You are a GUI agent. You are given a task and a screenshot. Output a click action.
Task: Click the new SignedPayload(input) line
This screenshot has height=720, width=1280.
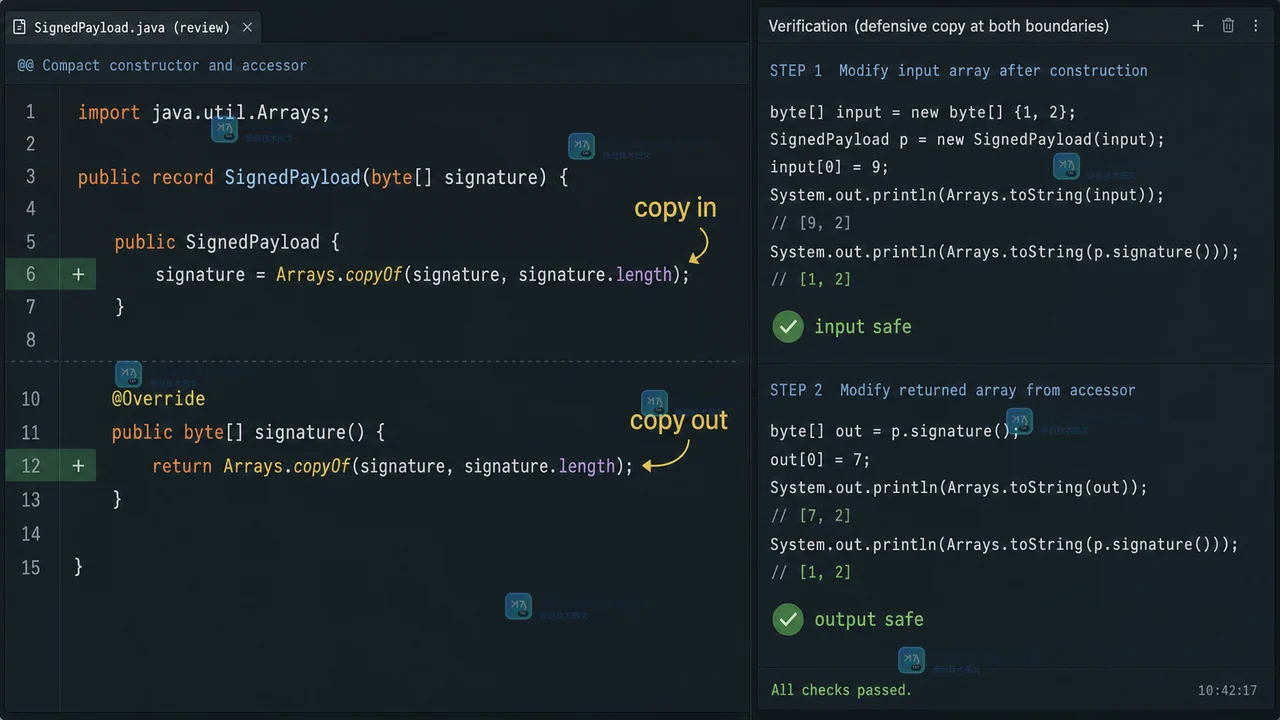coord(967,140)
